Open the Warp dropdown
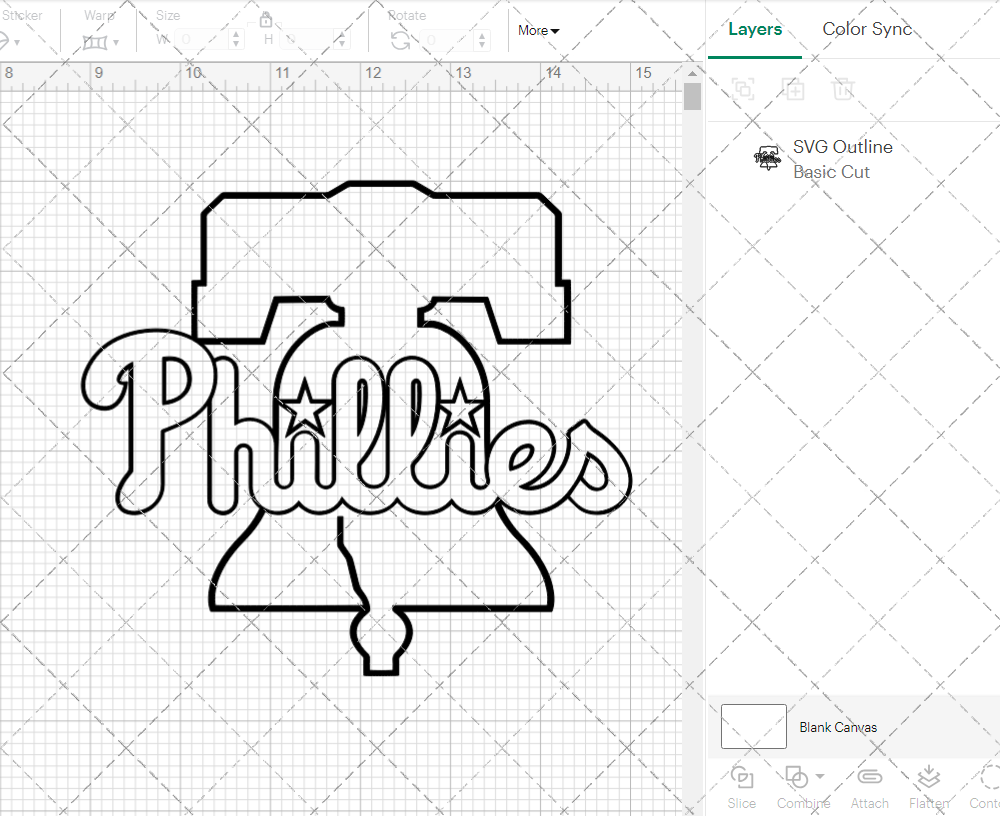Image resolution: width=1000 pixels, height=816 pixels. [115, 43]
